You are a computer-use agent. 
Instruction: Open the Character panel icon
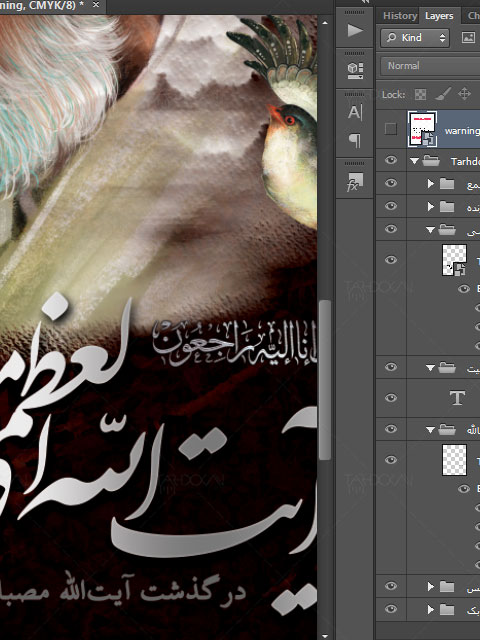[355, 112]
